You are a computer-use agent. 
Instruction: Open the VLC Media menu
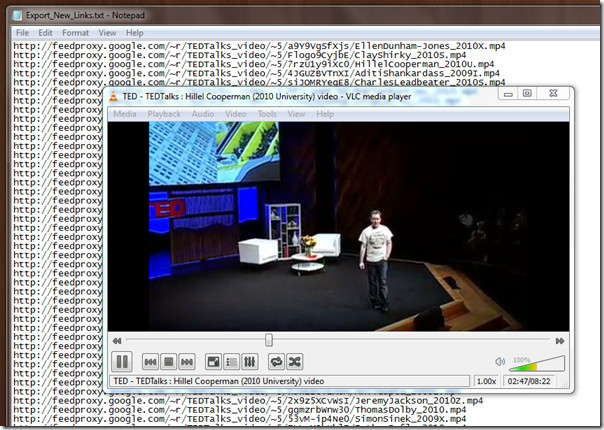125,114
